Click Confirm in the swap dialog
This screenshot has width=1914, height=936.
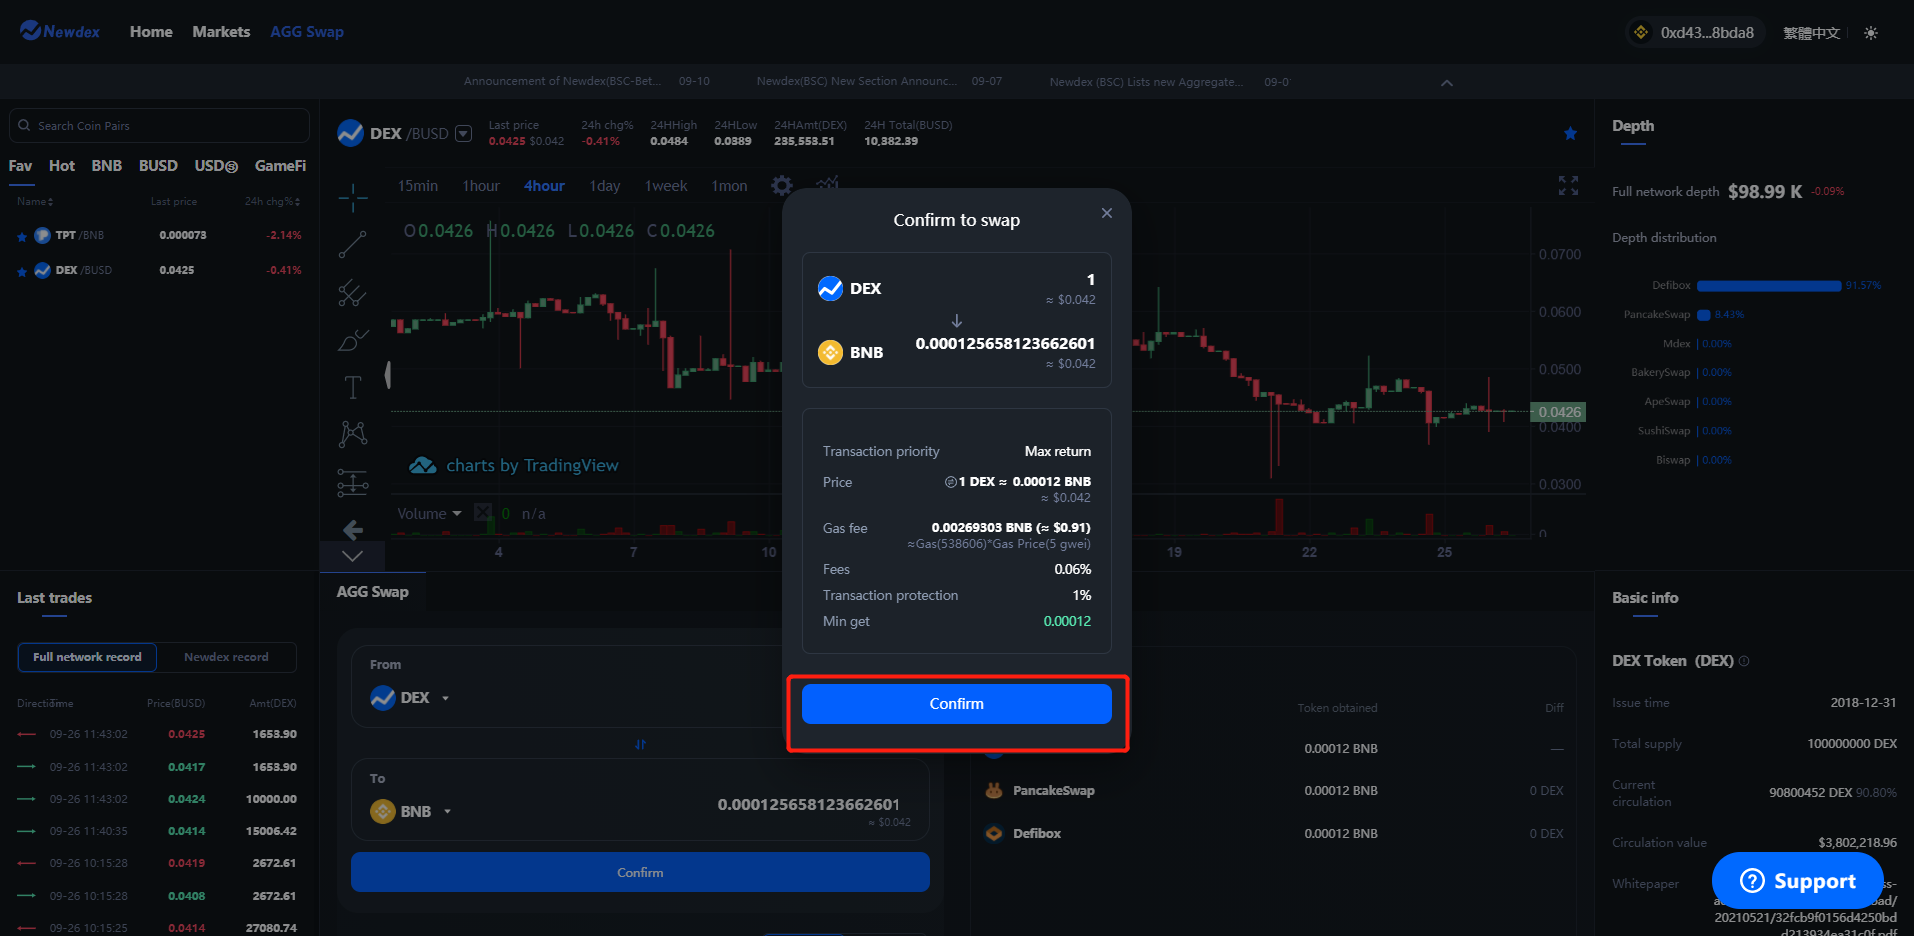click(957, 704)
